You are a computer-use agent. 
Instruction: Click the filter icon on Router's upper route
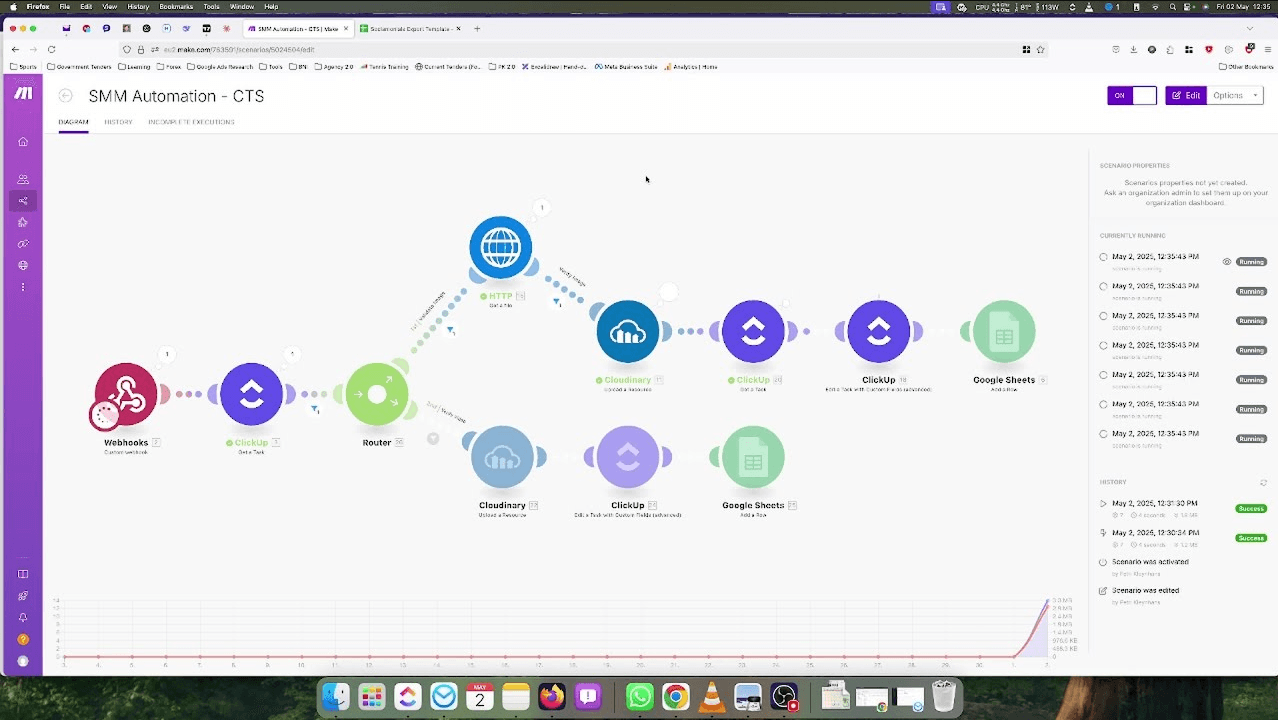[450, 330]
